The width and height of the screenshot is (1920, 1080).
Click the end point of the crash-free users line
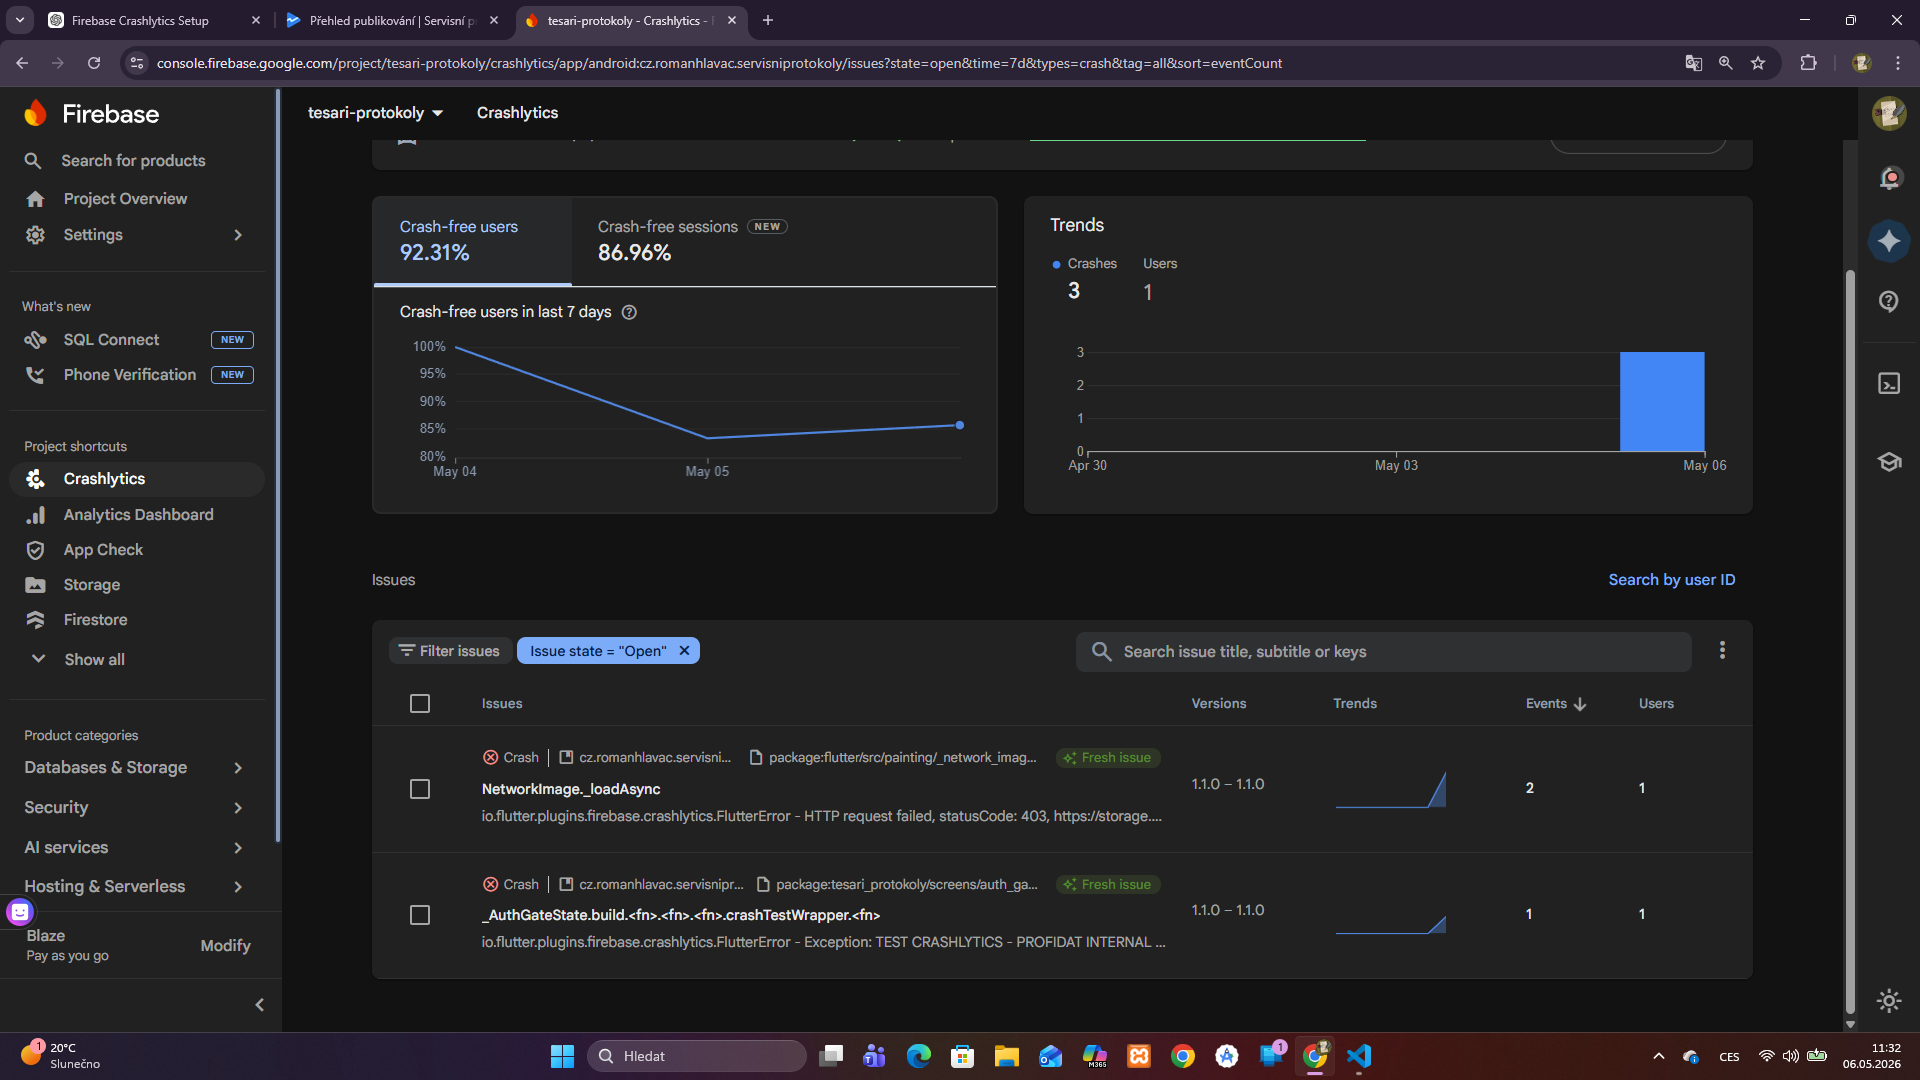coord(960,426)
